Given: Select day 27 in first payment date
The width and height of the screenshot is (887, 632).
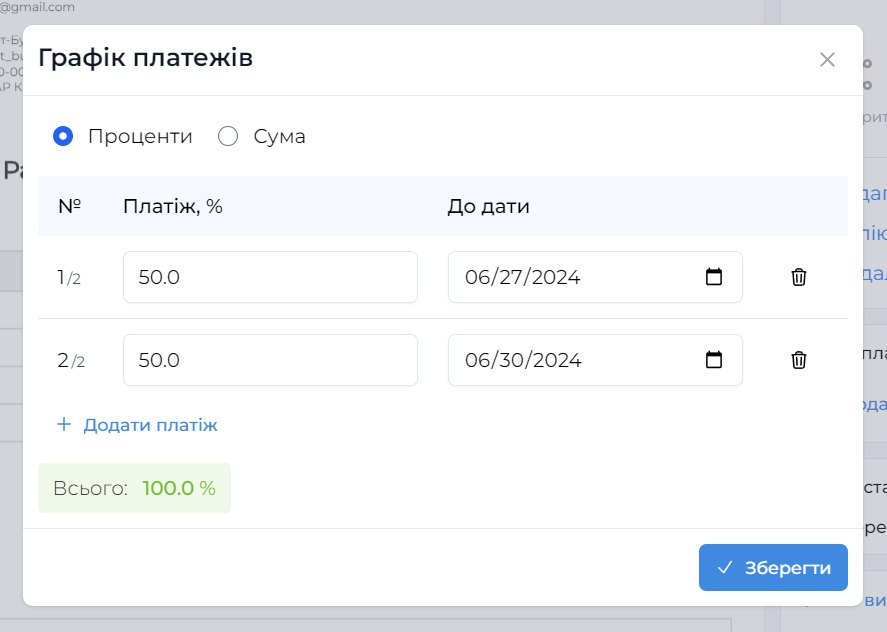Looking at the screenshot, I should (x=509, y=277).
